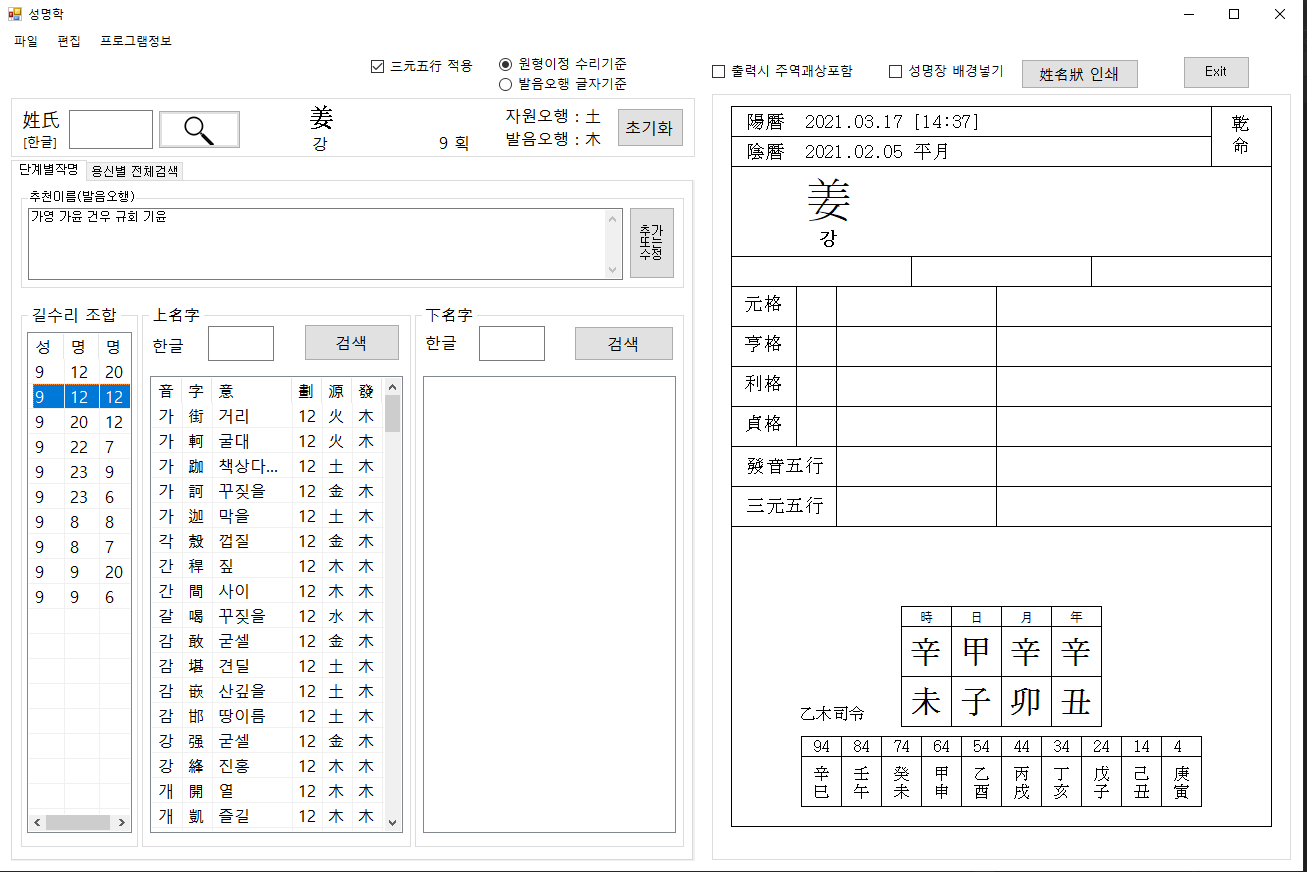Select the 喝 꾸짖을 row

pos(267,616)
